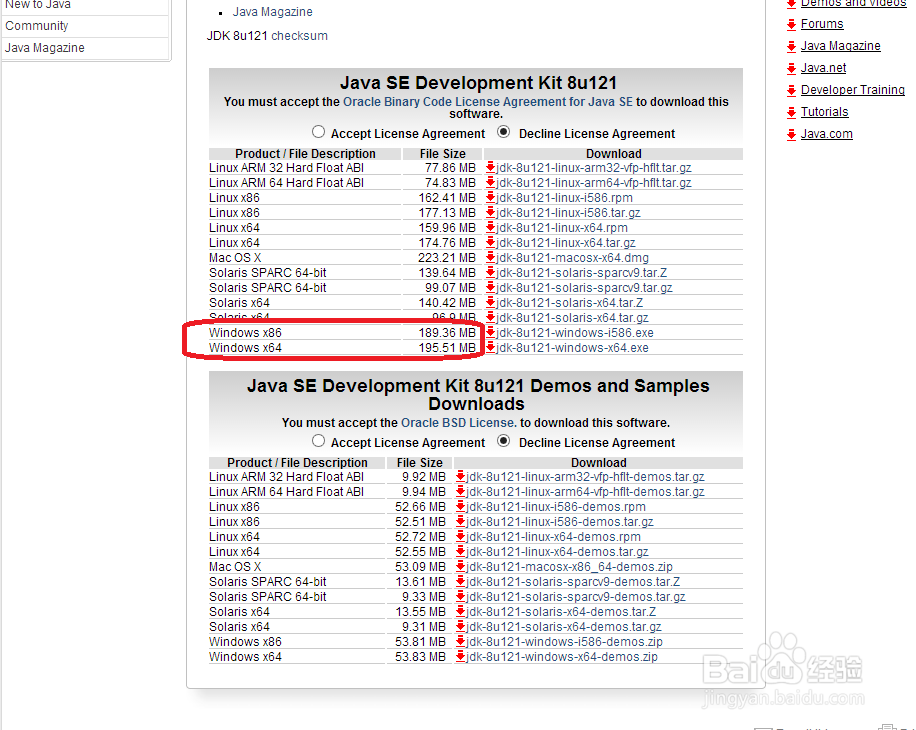Open the Oracle BSD License link

[459, 423]
